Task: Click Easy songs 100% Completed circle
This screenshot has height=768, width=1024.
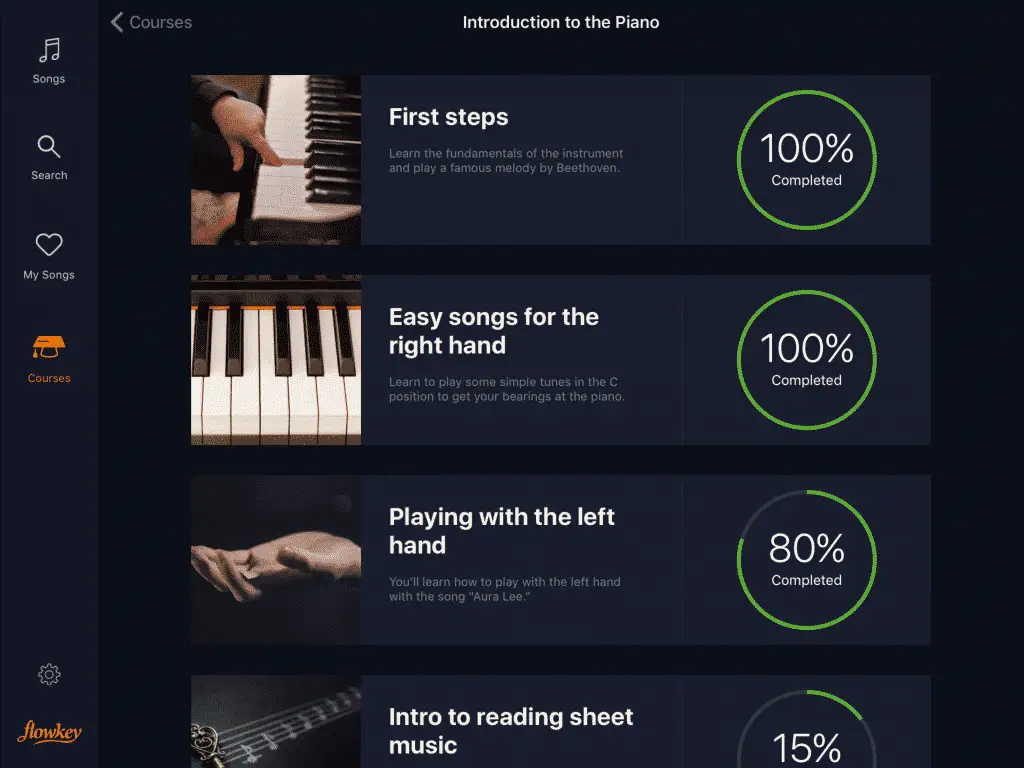Action: coord(807,360)
